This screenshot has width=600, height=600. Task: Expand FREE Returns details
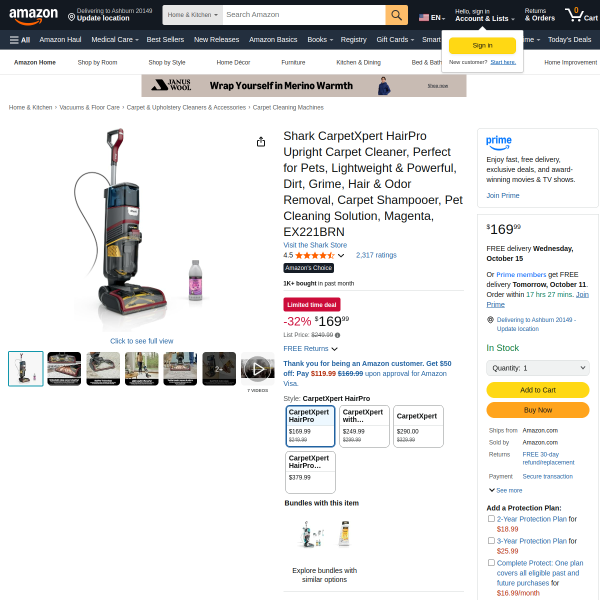(x=310, y=349)
